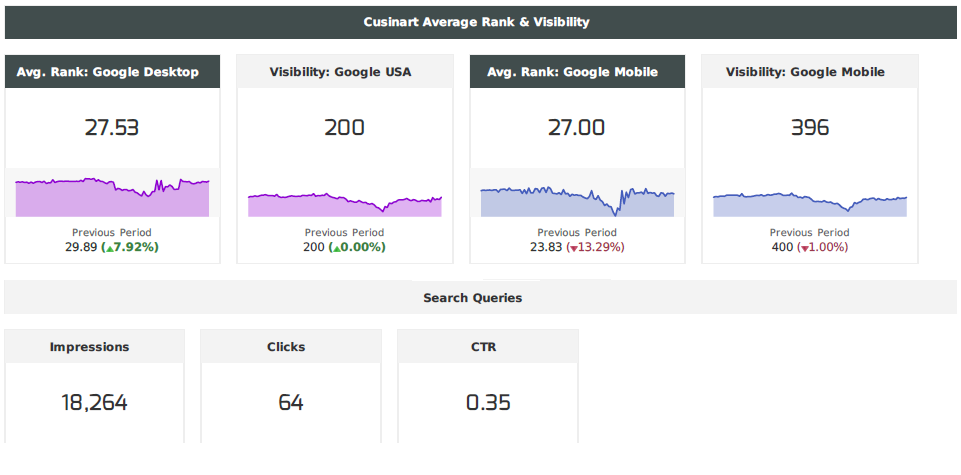Click the green up arrow beside 0.00%
961x475 pixels.
point(334,247)
